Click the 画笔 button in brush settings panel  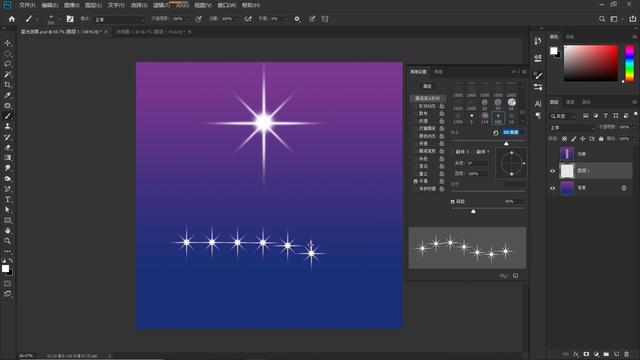coord(427,86)
